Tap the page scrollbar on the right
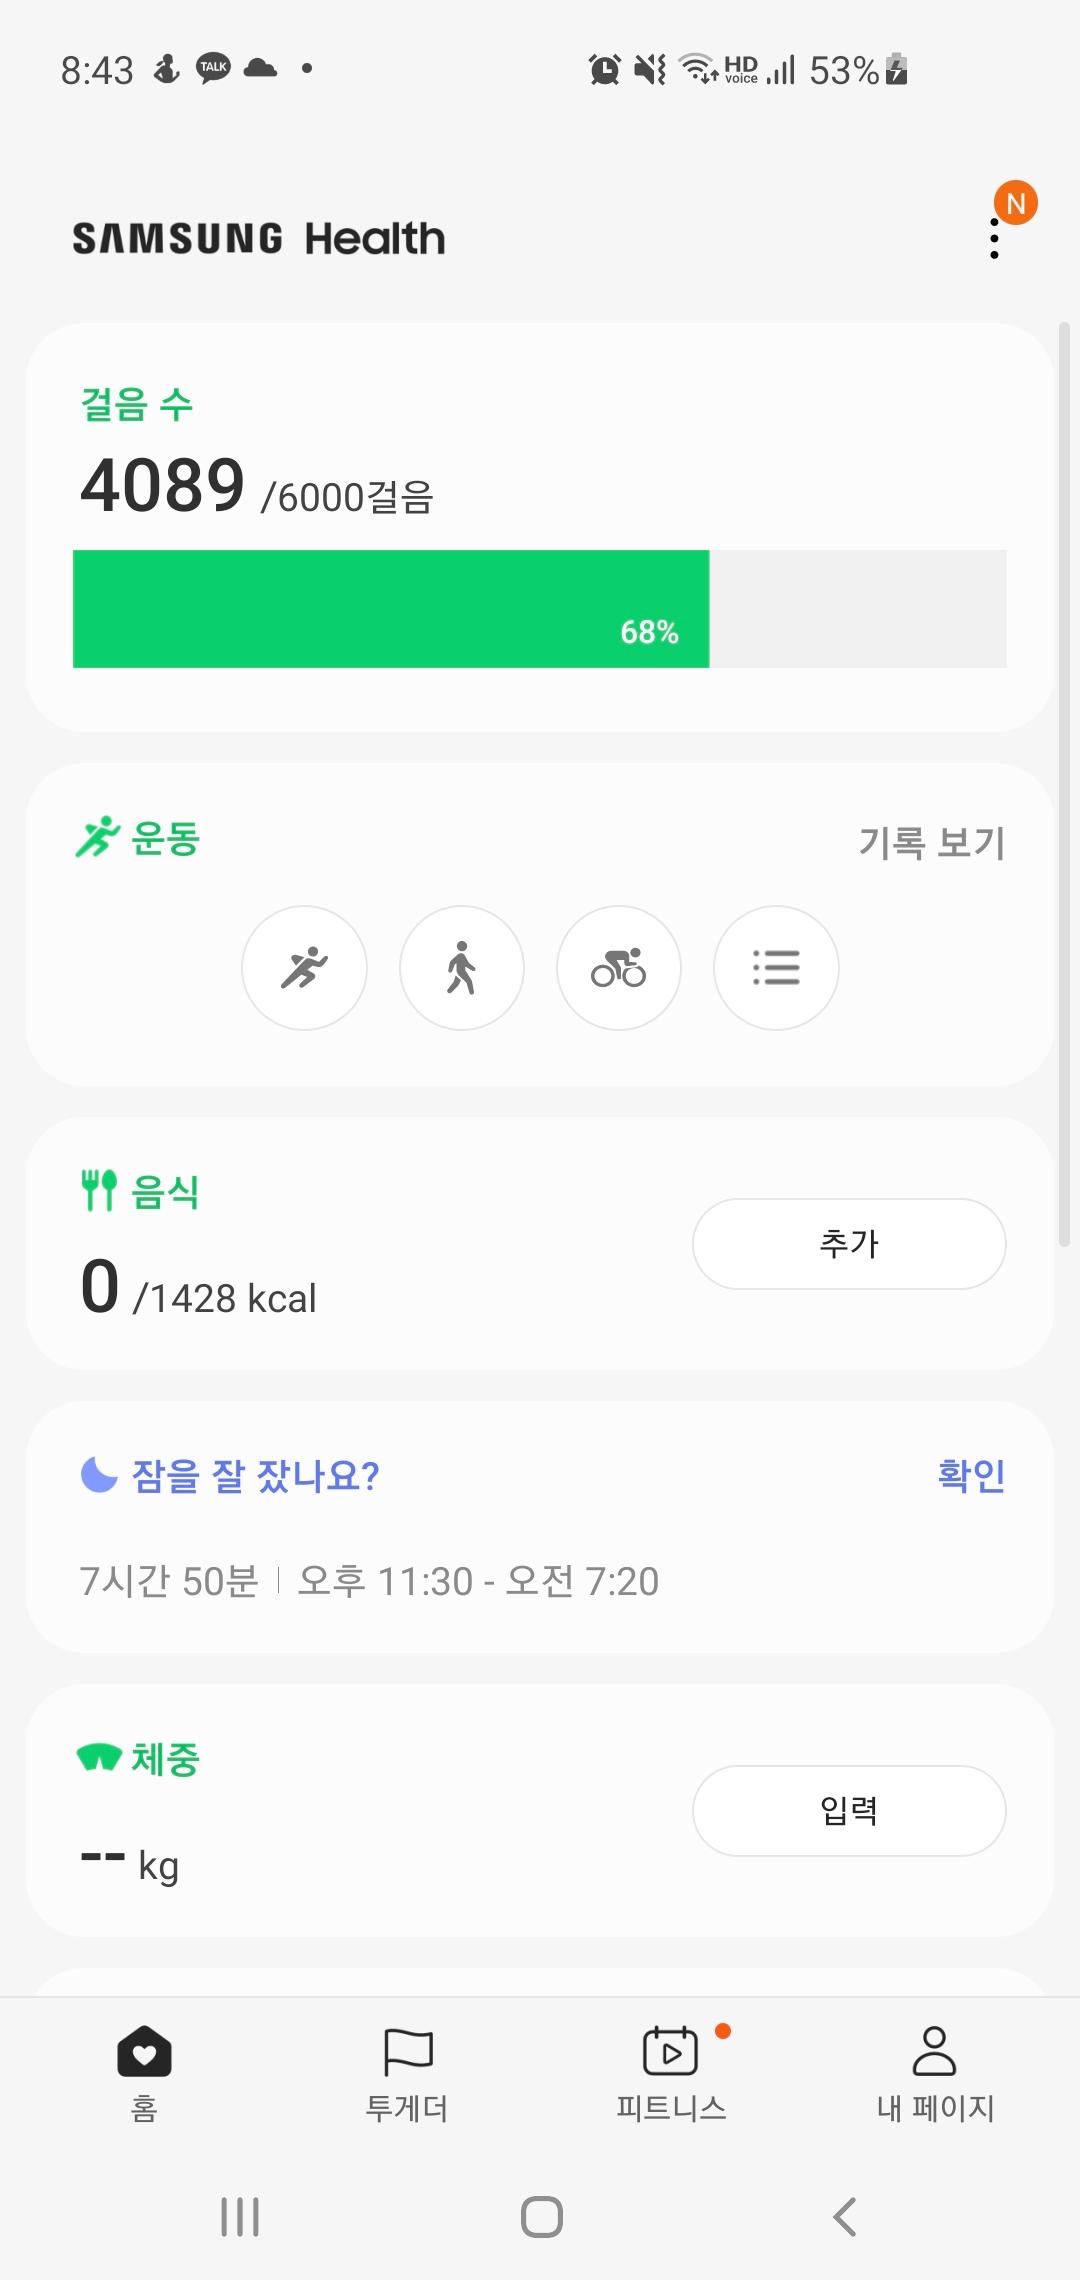Screen dimensions: 1080x2280 pyautogui.click(x=1064, y=784)
